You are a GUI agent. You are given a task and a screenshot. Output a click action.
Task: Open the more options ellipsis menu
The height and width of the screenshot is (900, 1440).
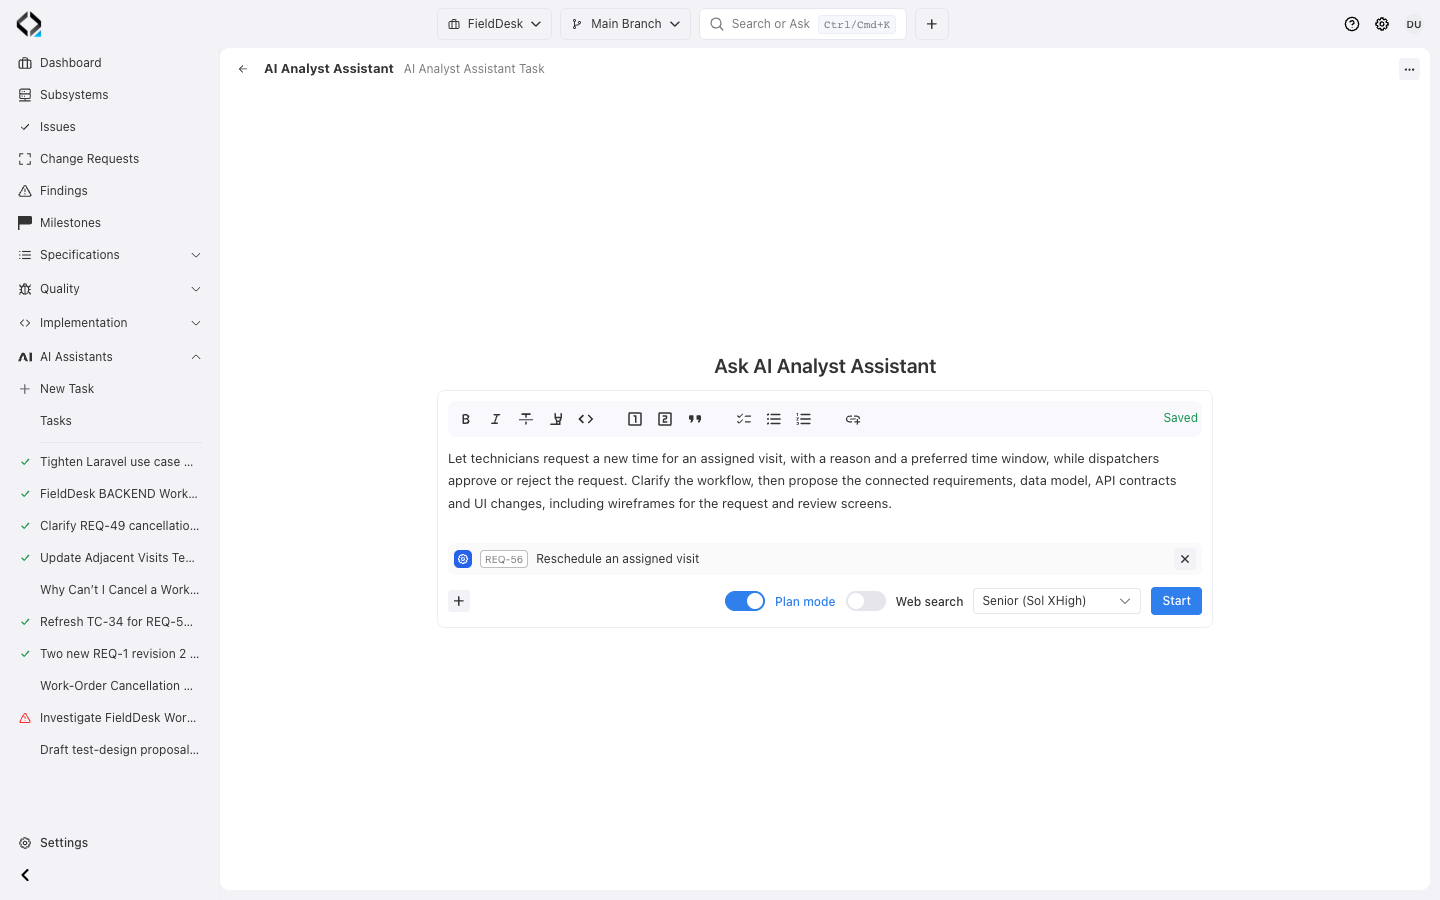(1409, 69)
